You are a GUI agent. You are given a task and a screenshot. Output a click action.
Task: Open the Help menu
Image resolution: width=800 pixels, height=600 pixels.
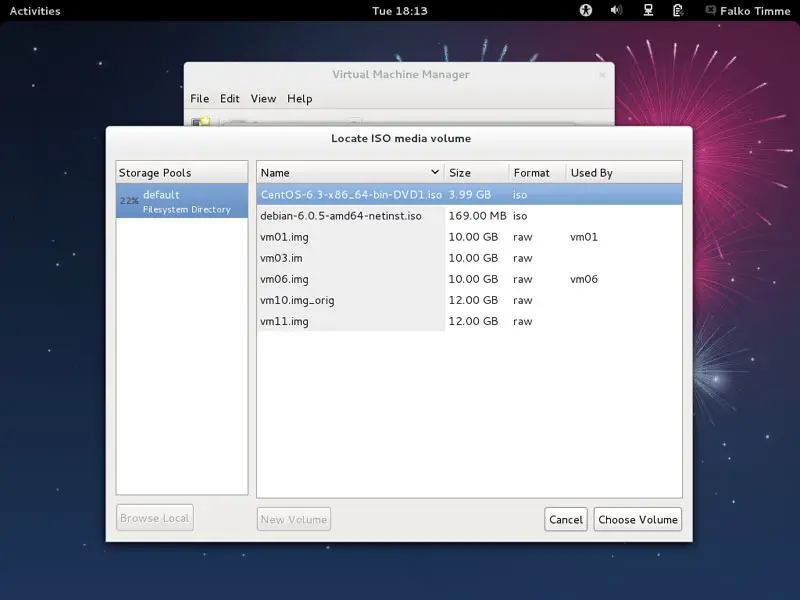click(x=300, y=99)
